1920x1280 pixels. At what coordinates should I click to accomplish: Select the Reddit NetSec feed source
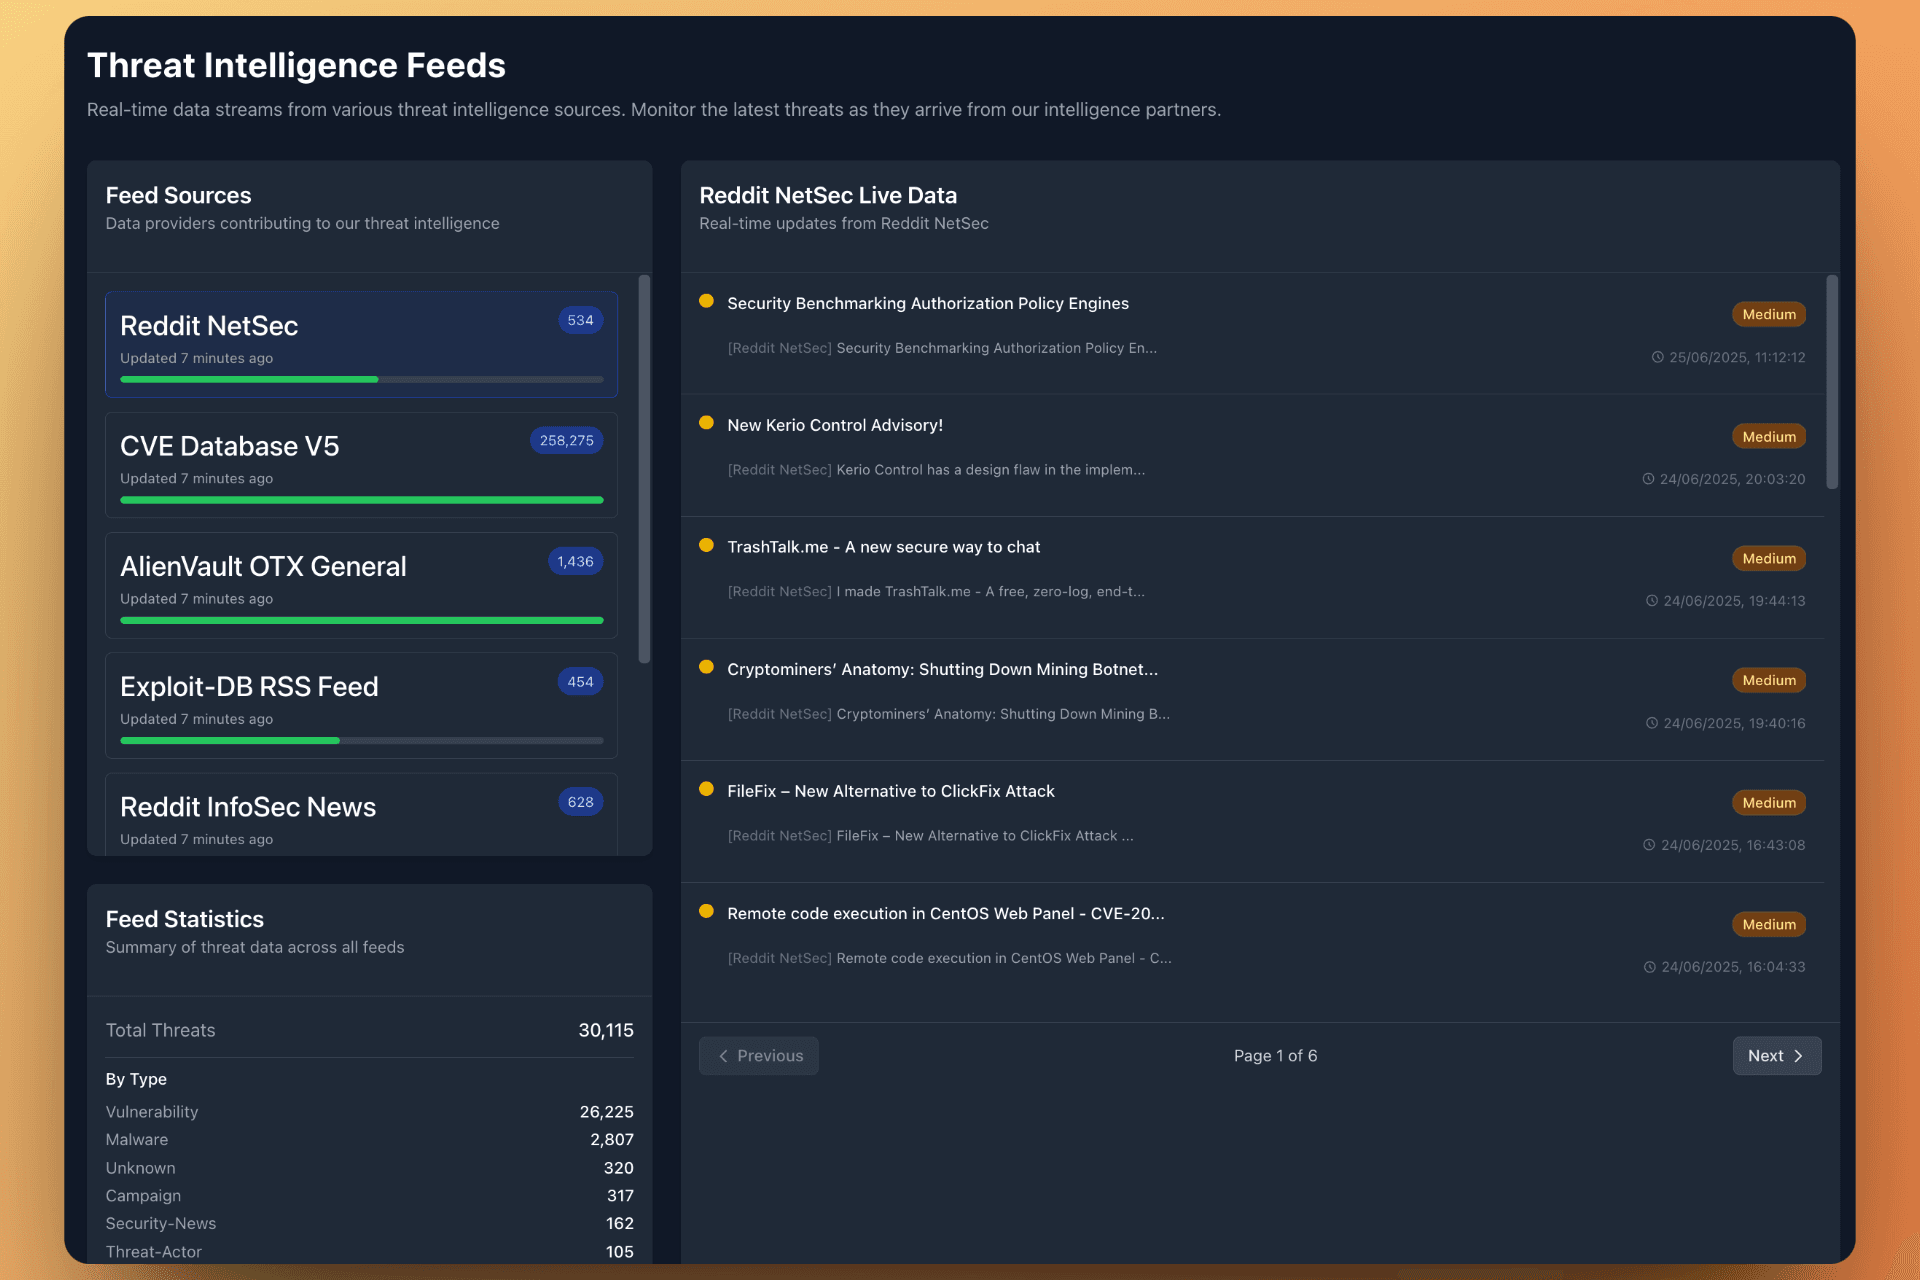(x=360, y=343)
